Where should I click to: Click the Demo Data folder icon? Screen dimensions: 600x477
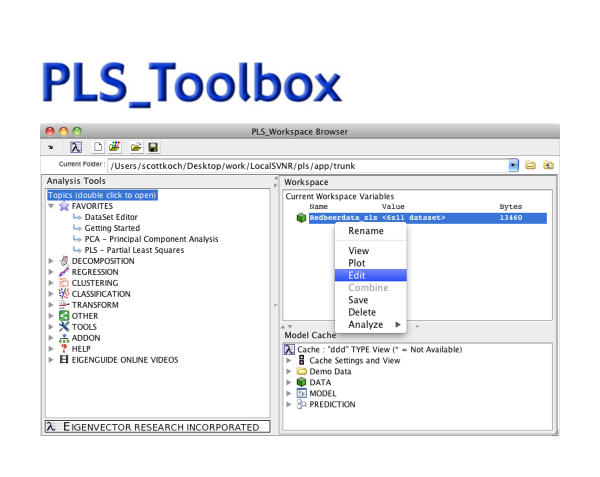(x=302, y=371)
